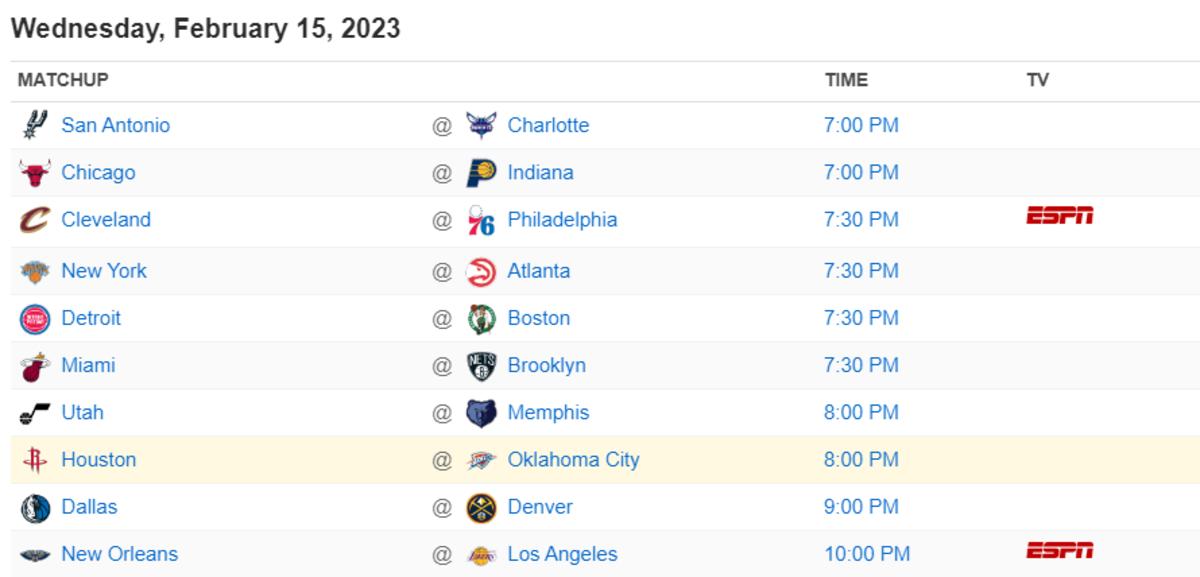
Task: Open the Cleveland team link
Action: click(106, 219)
